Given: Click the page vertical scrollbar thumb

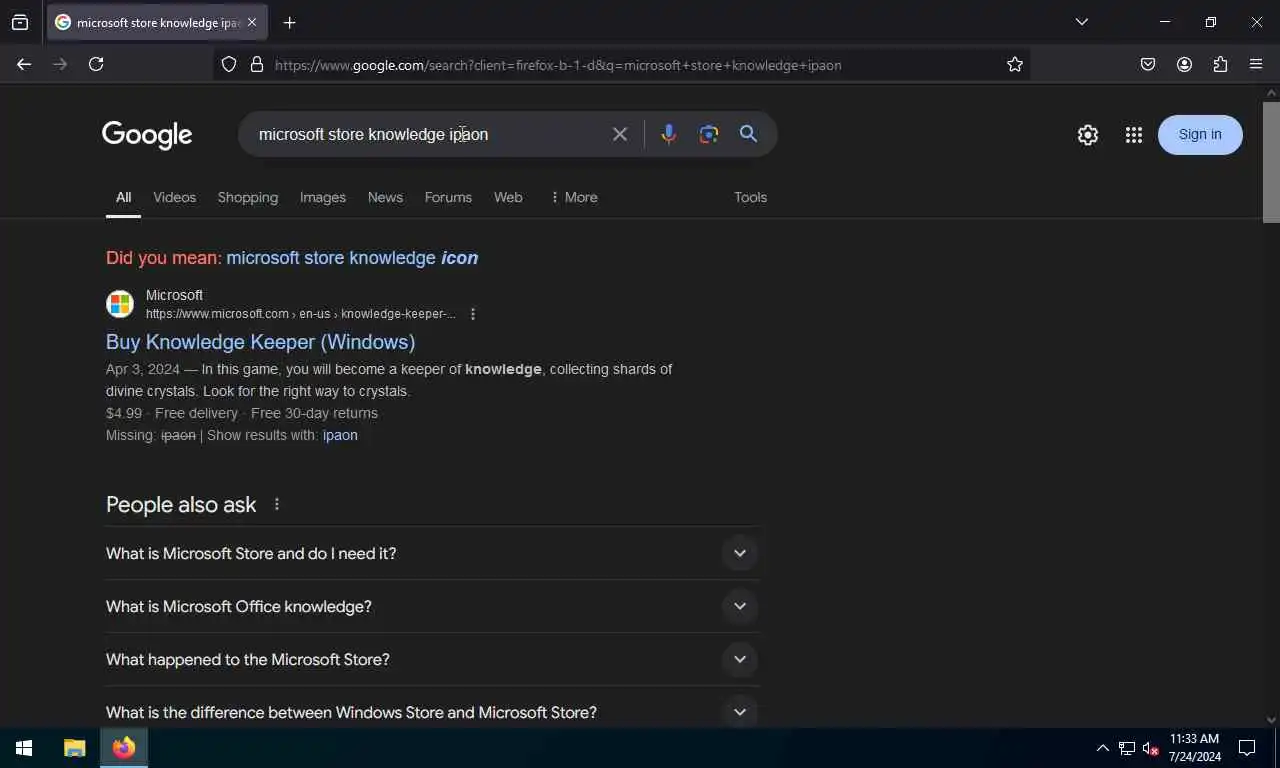Looking at the screenshot, I should [1271, 160].
